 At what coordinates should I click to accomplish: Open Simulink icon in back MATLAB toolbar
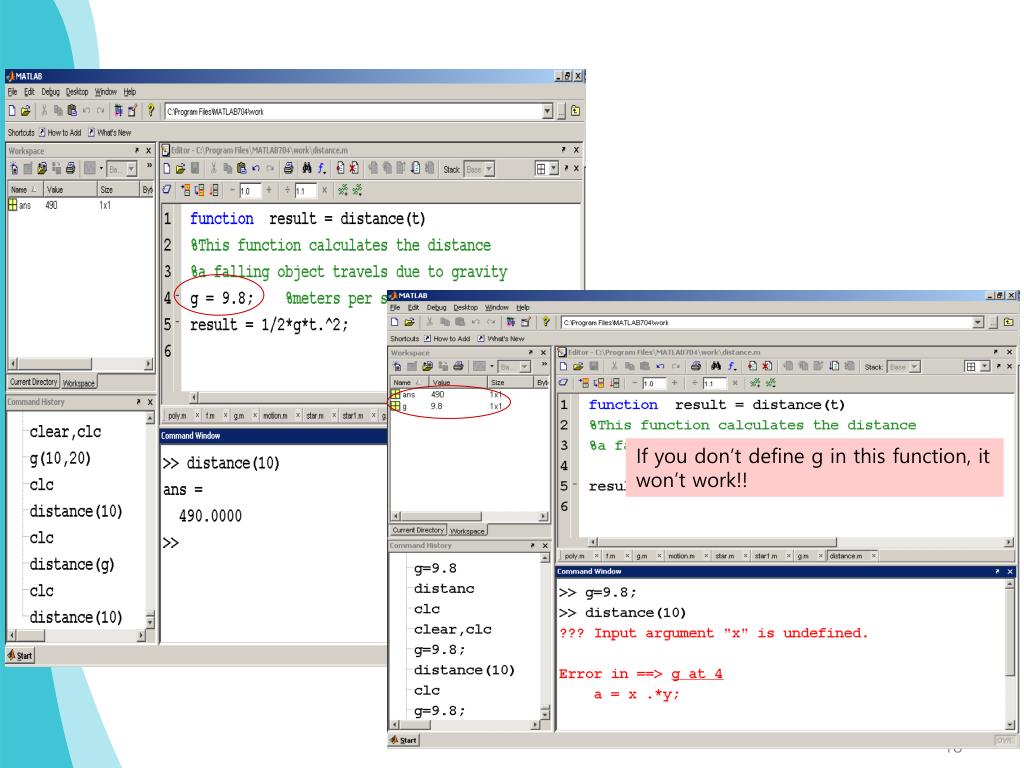118,111
